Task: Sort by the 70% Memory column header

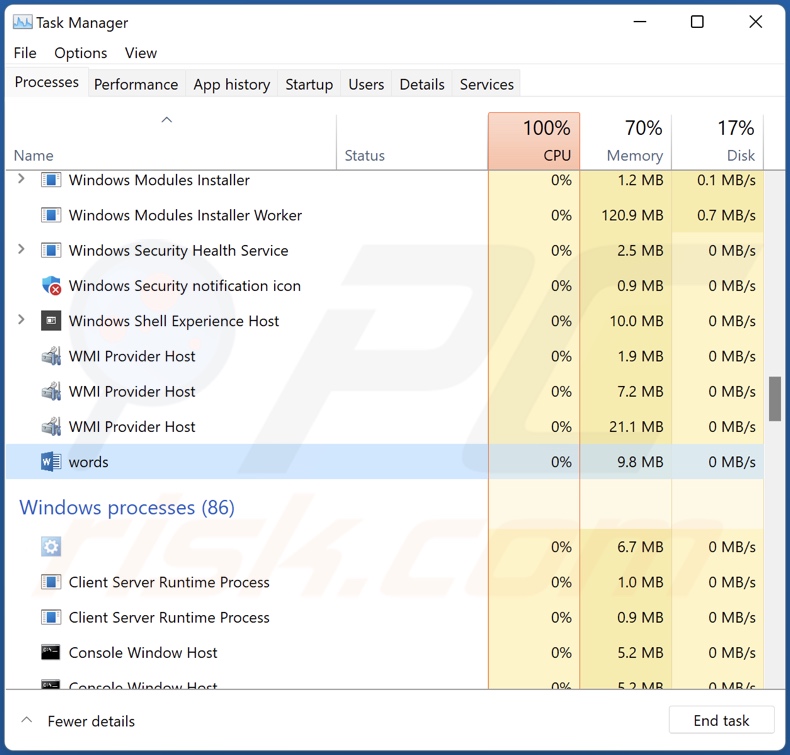Action: [x=626, y=141]
